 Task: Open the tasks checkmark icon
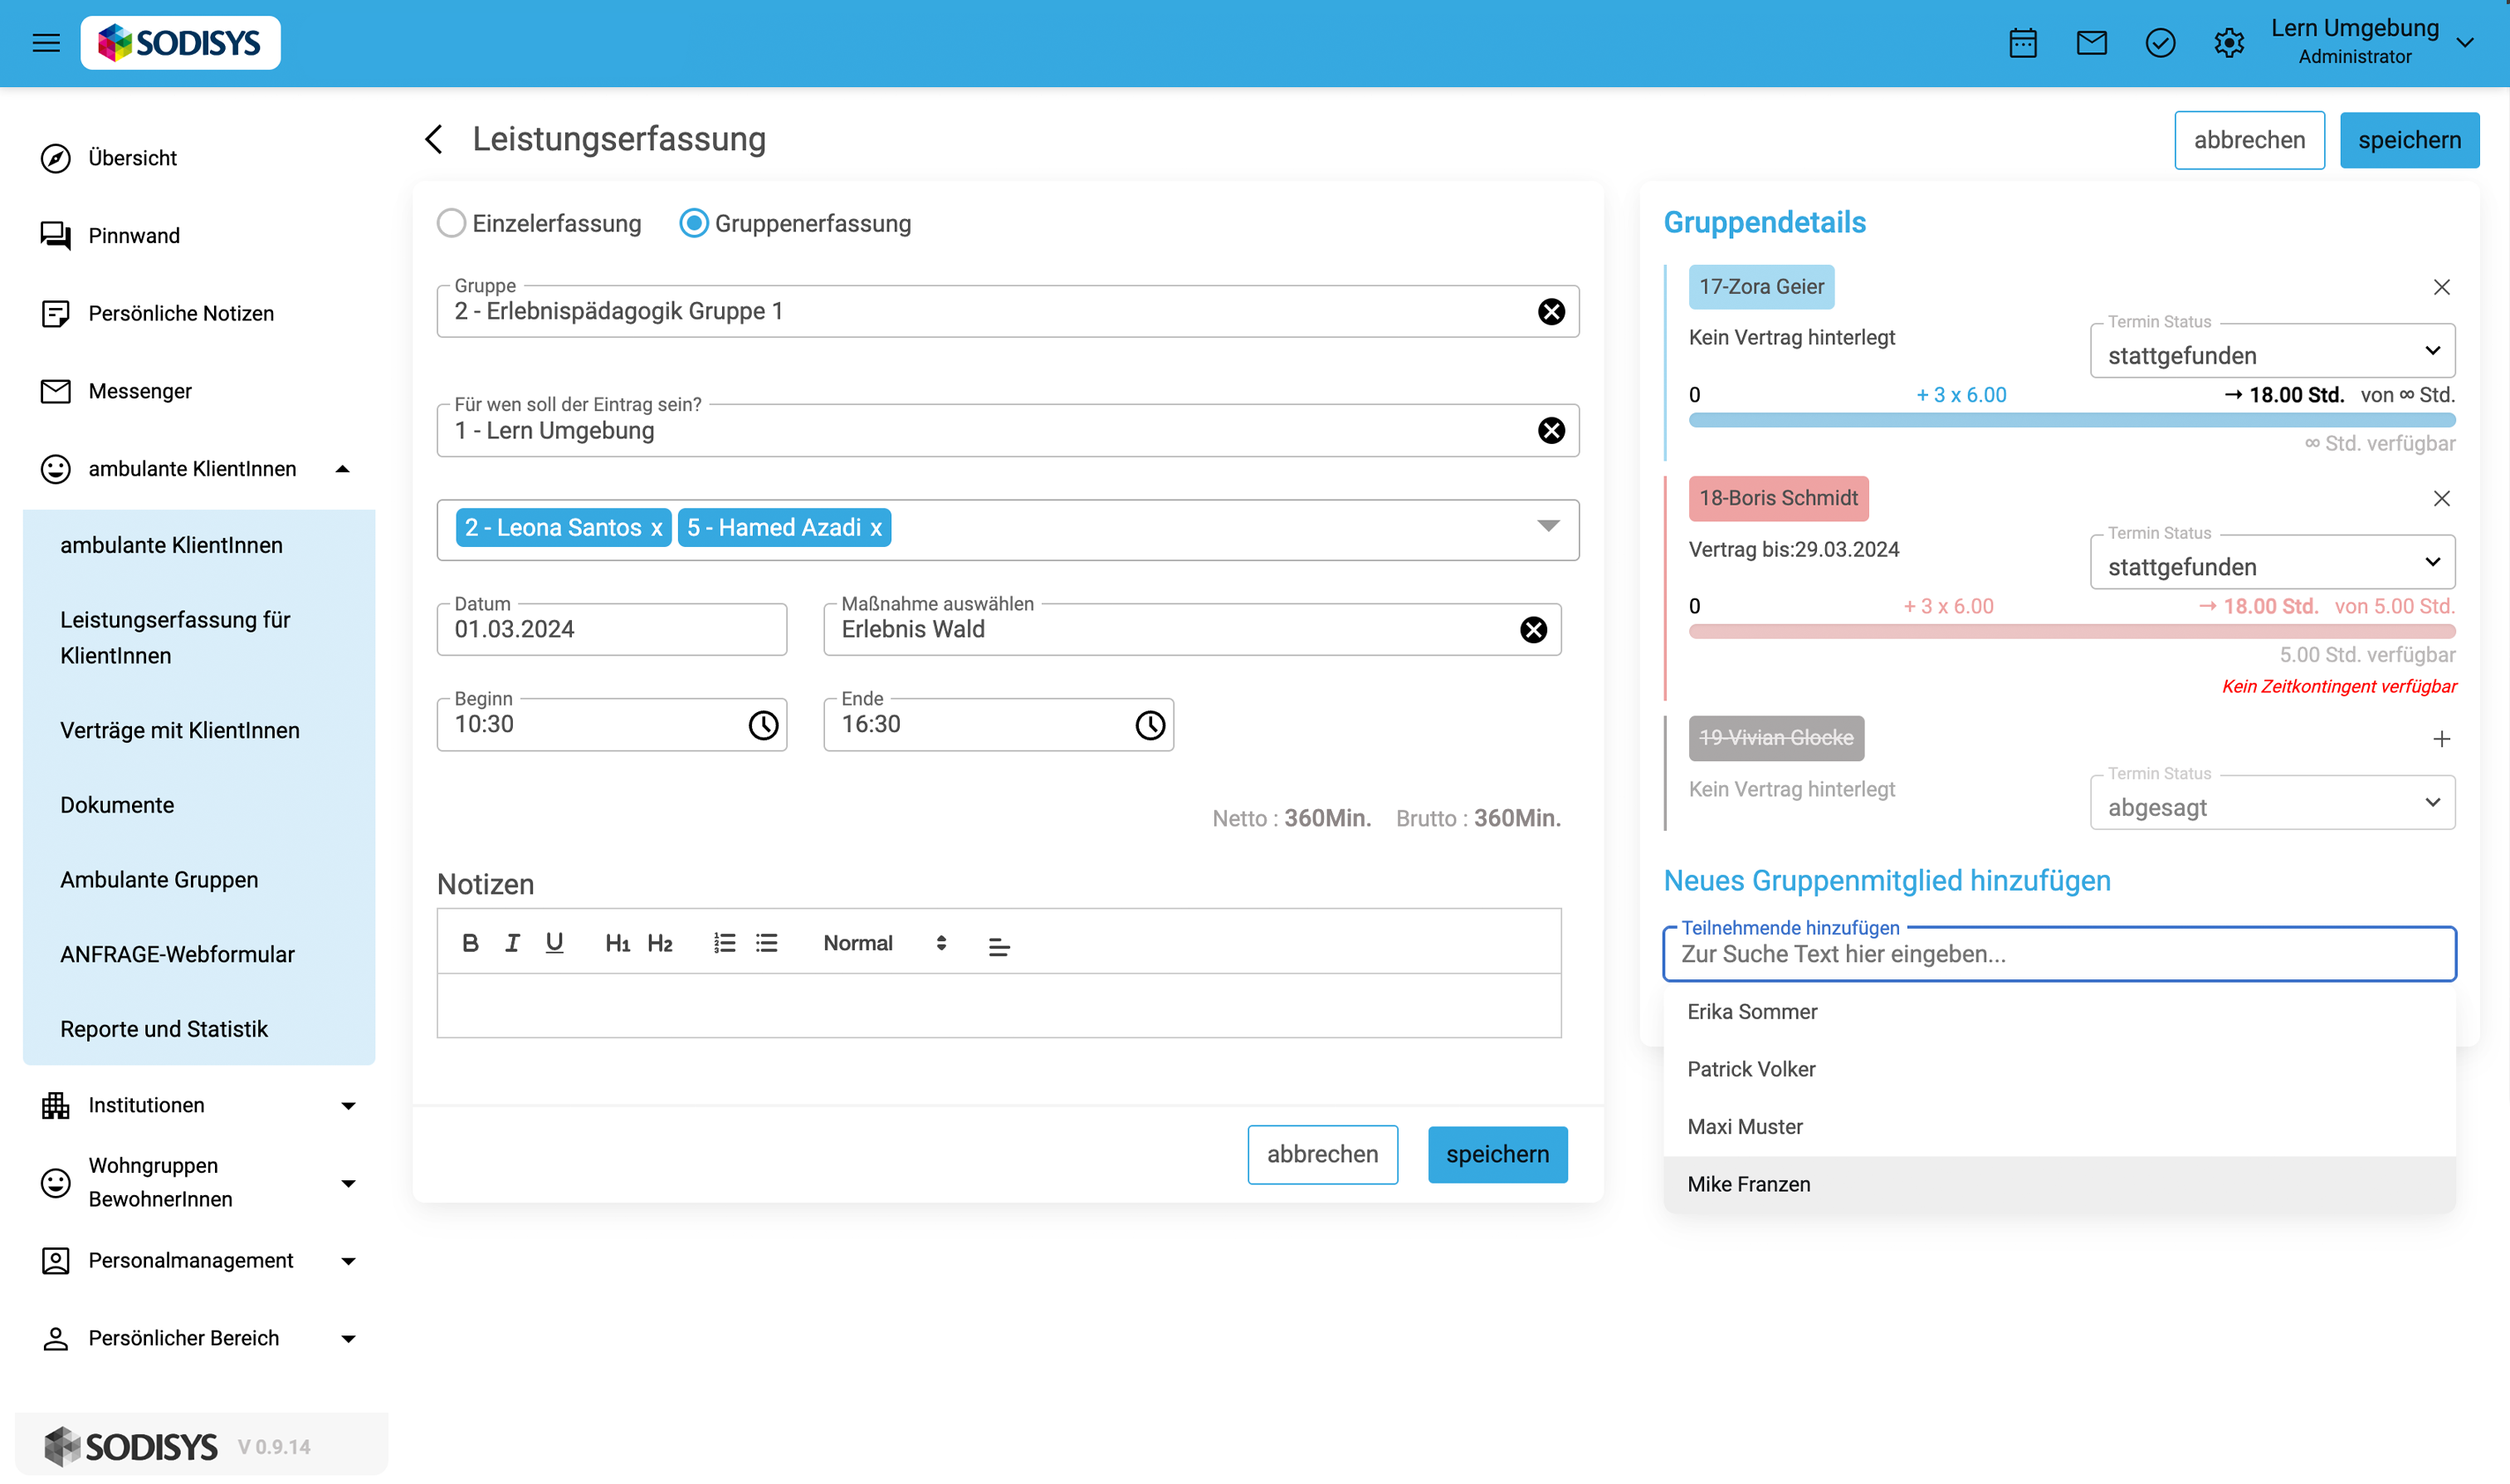point(2160,43)
